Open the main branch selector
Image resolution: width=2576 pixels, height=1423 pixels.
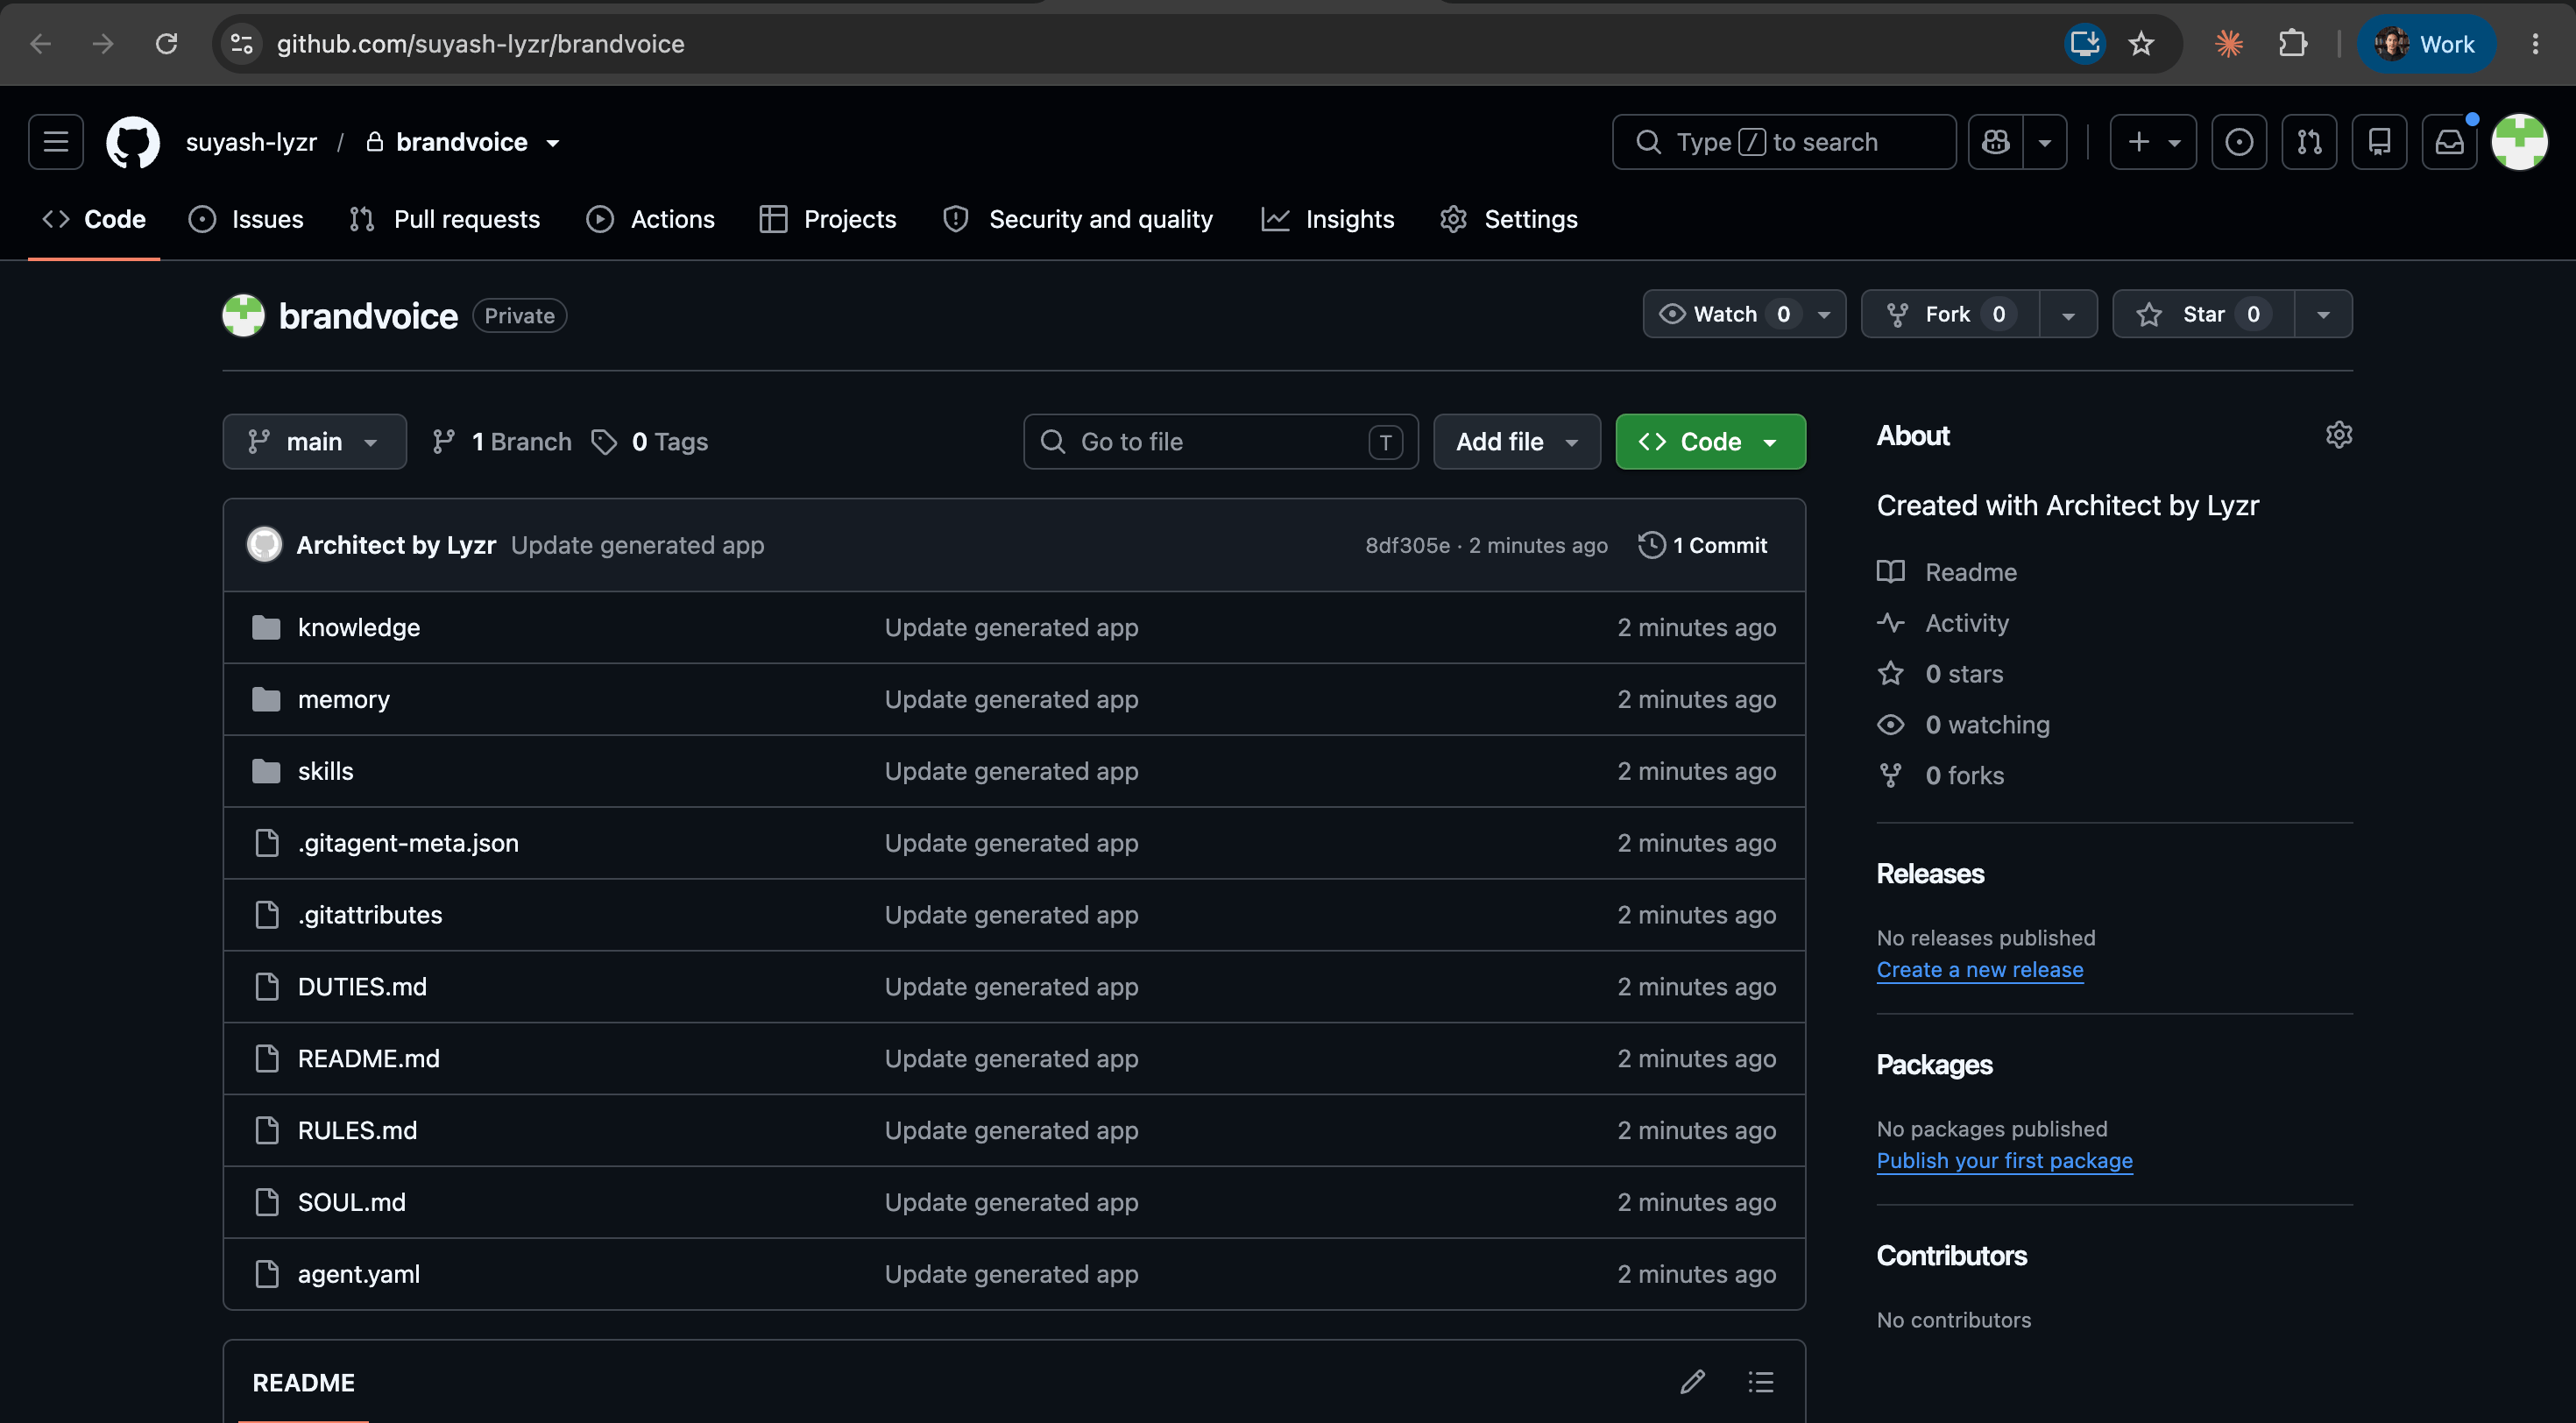pyautogui.click(x=314, y=441)
